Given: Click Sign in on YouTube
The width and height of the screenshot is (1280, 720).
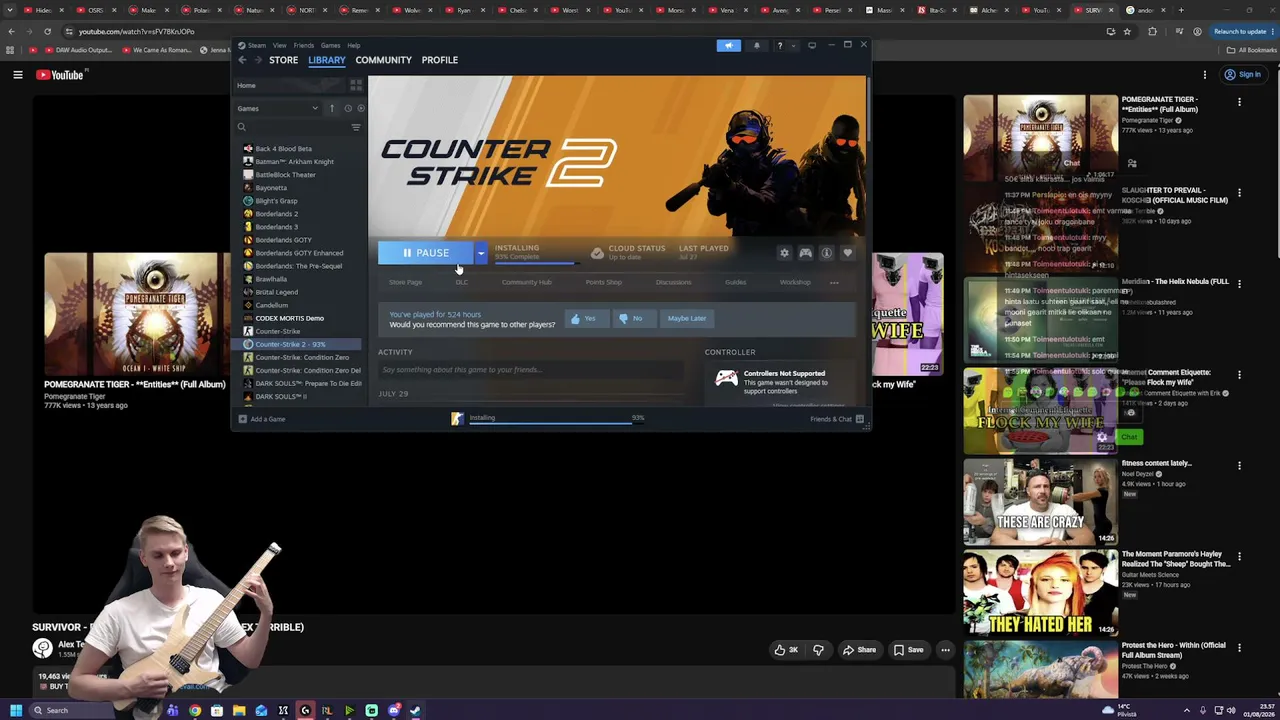Looking at the screenshot, I should point(1243,75).
